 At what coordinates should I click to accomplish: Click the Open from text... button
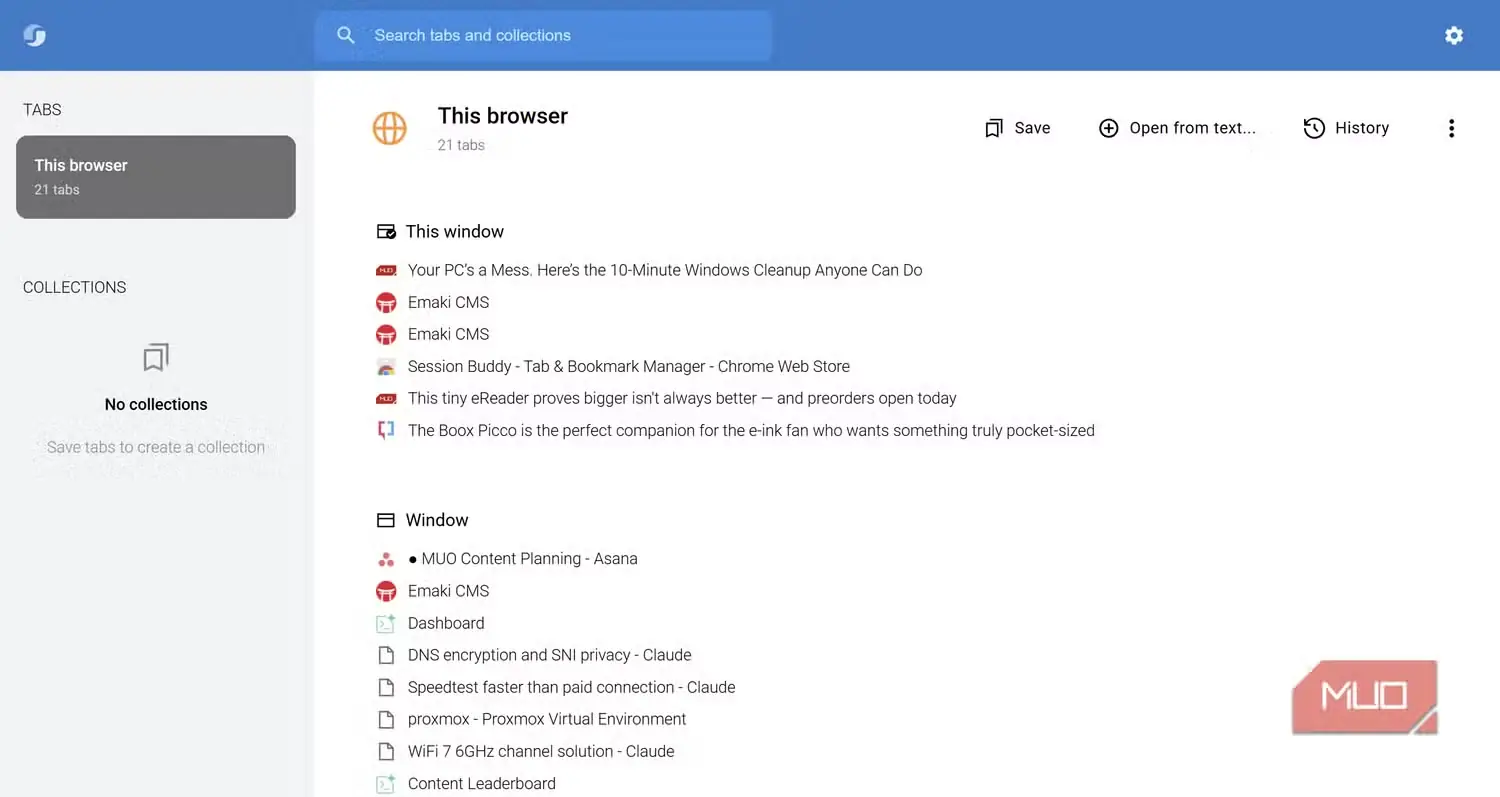coord(1177,128)
